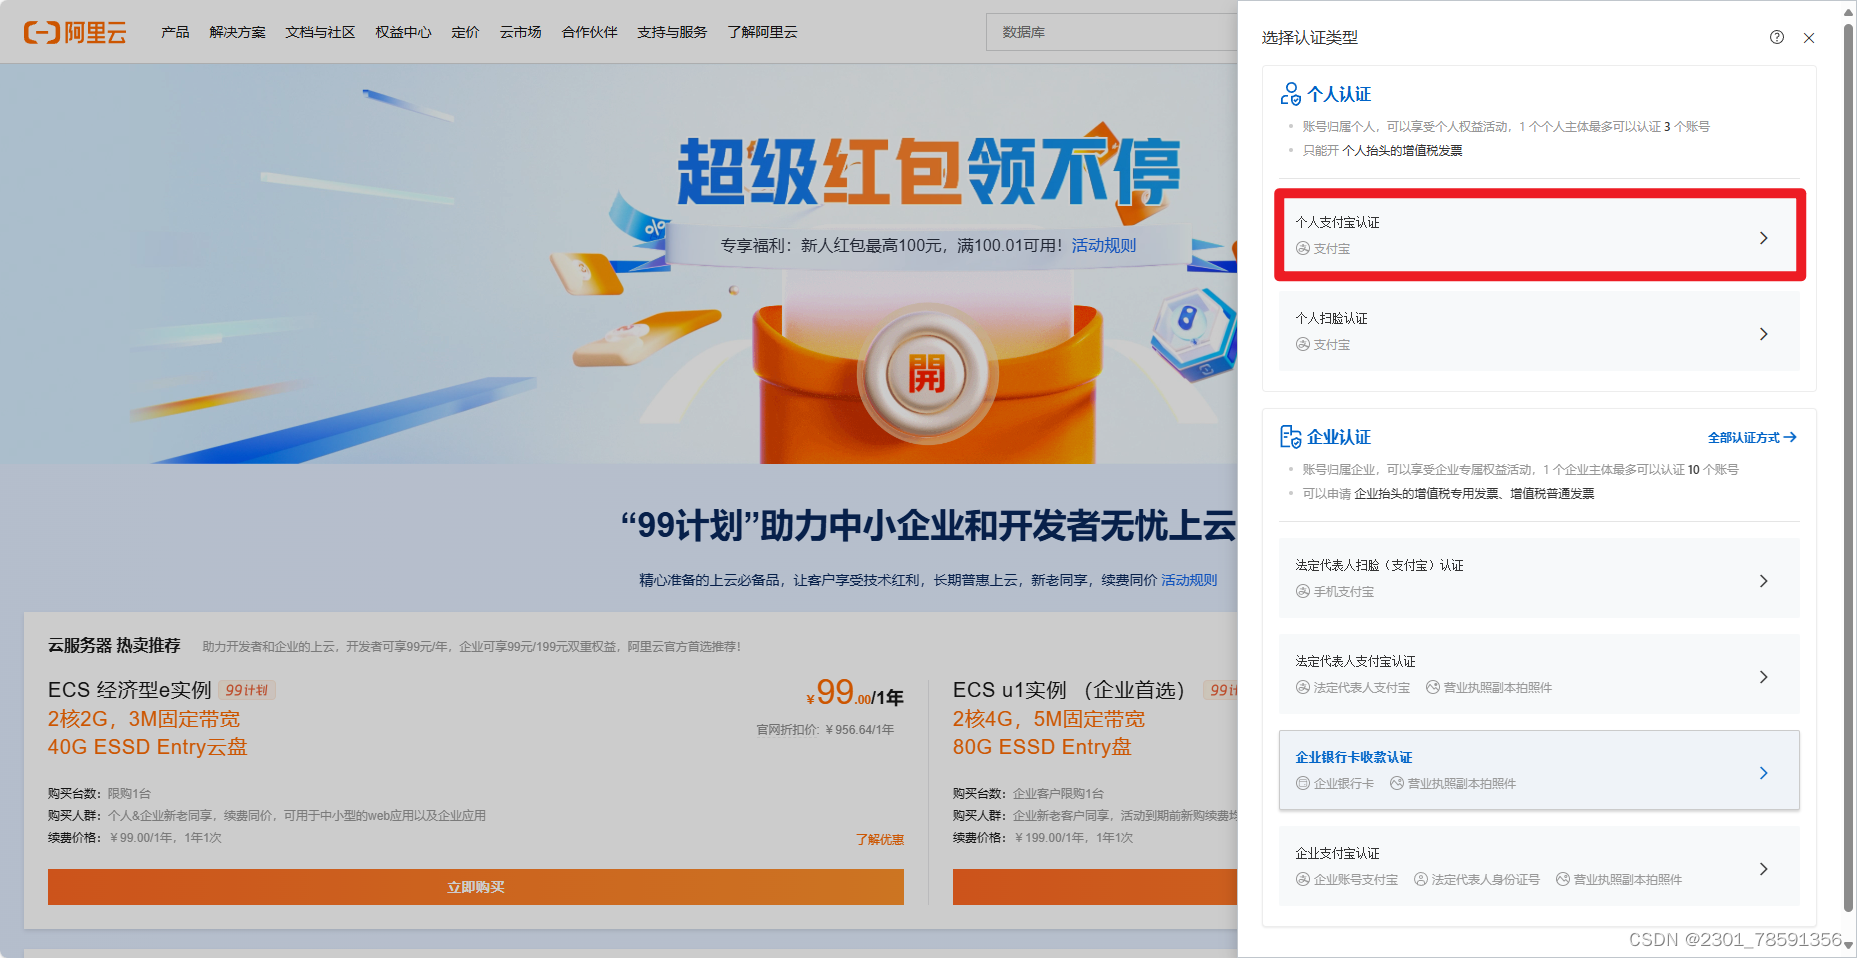Image resolution: width=1857 pixels, height=958 pixels.
Task: Expand 法定代表人扫脸（支付宝）认证 chevron
Action: click(1763, 581)
